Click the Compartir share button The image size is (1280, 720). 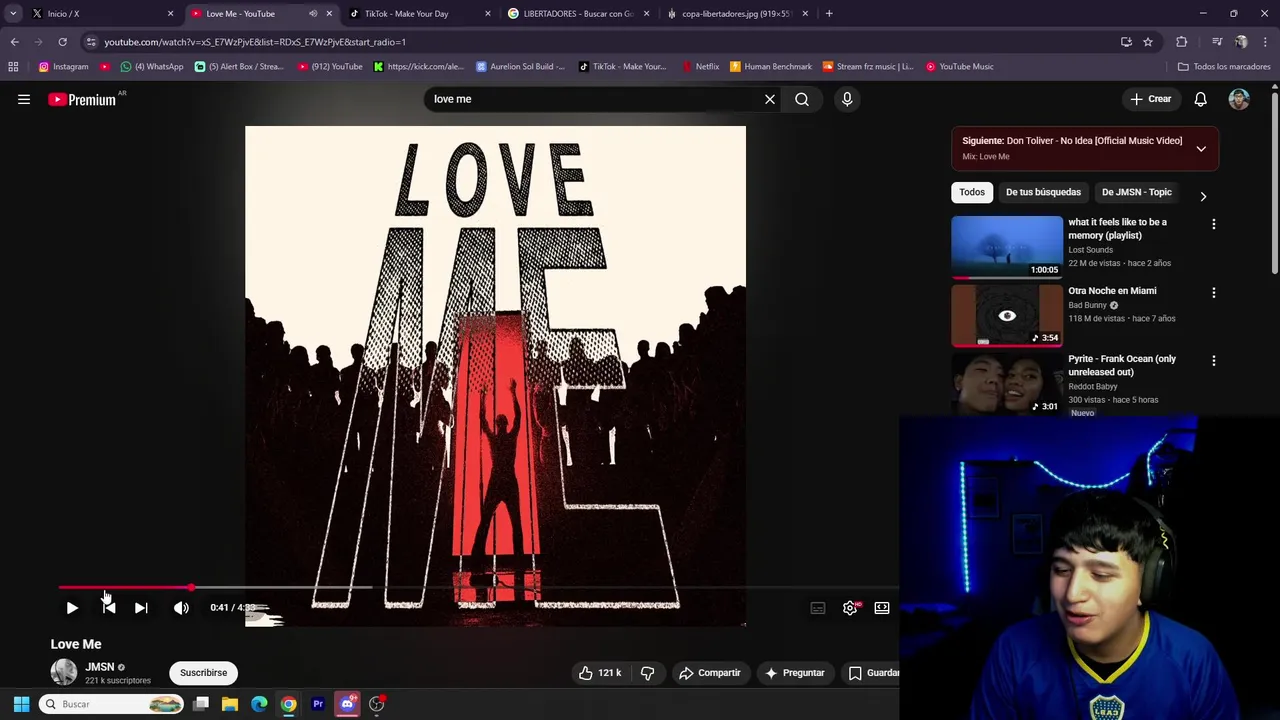(709, 673)
